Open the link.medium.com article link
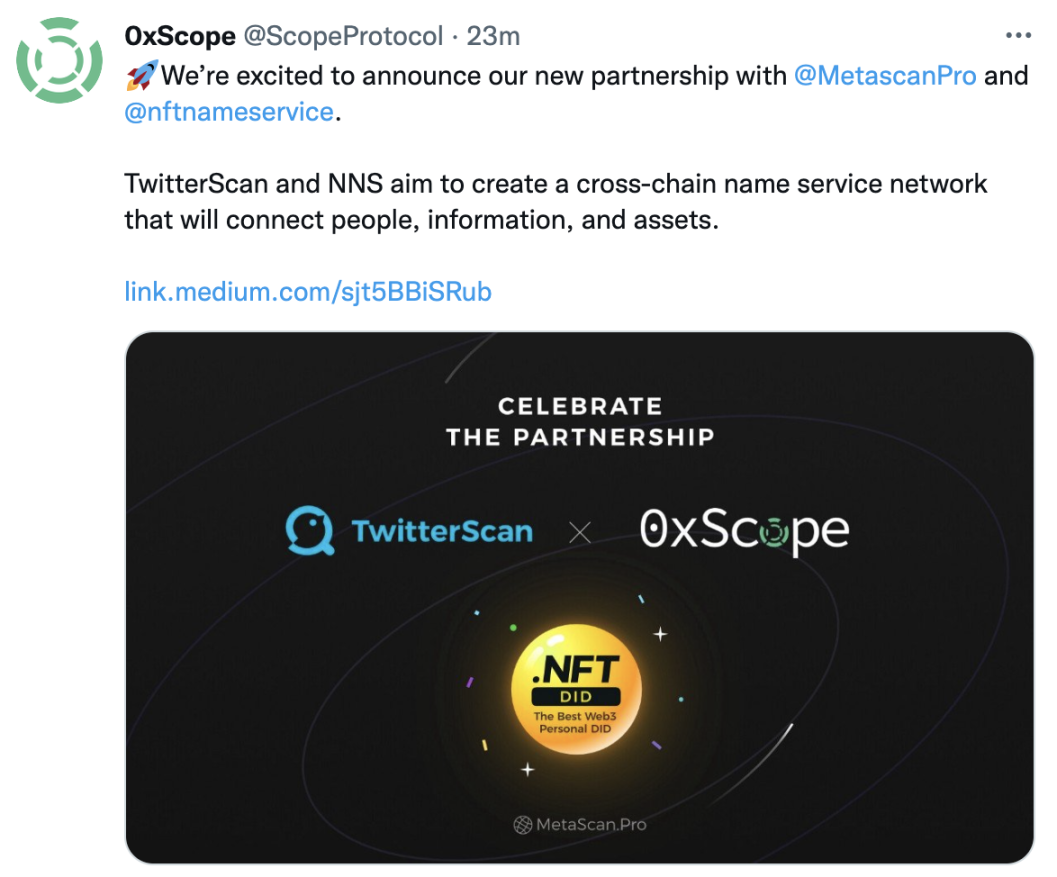The width and height of the screenshot is (1057, 877). click(x=307, y=291)
